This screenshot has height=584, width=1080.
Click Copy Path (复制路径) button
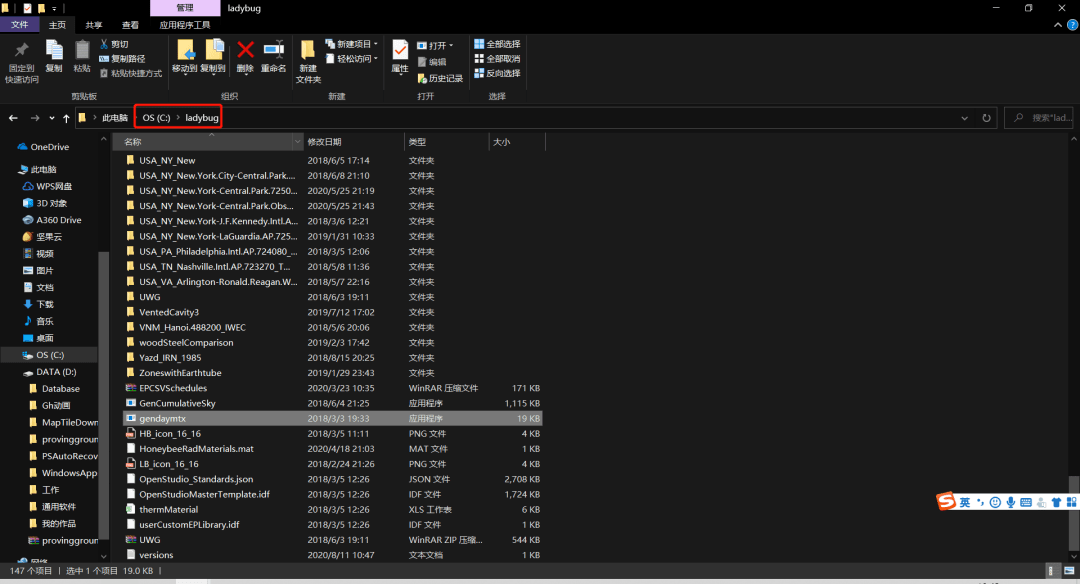tap(127, 59)
